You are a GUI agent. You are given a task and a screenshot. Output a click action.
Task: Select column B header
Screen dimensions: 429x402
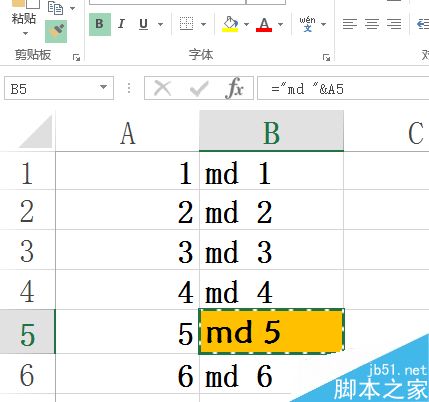coord(271,131)
